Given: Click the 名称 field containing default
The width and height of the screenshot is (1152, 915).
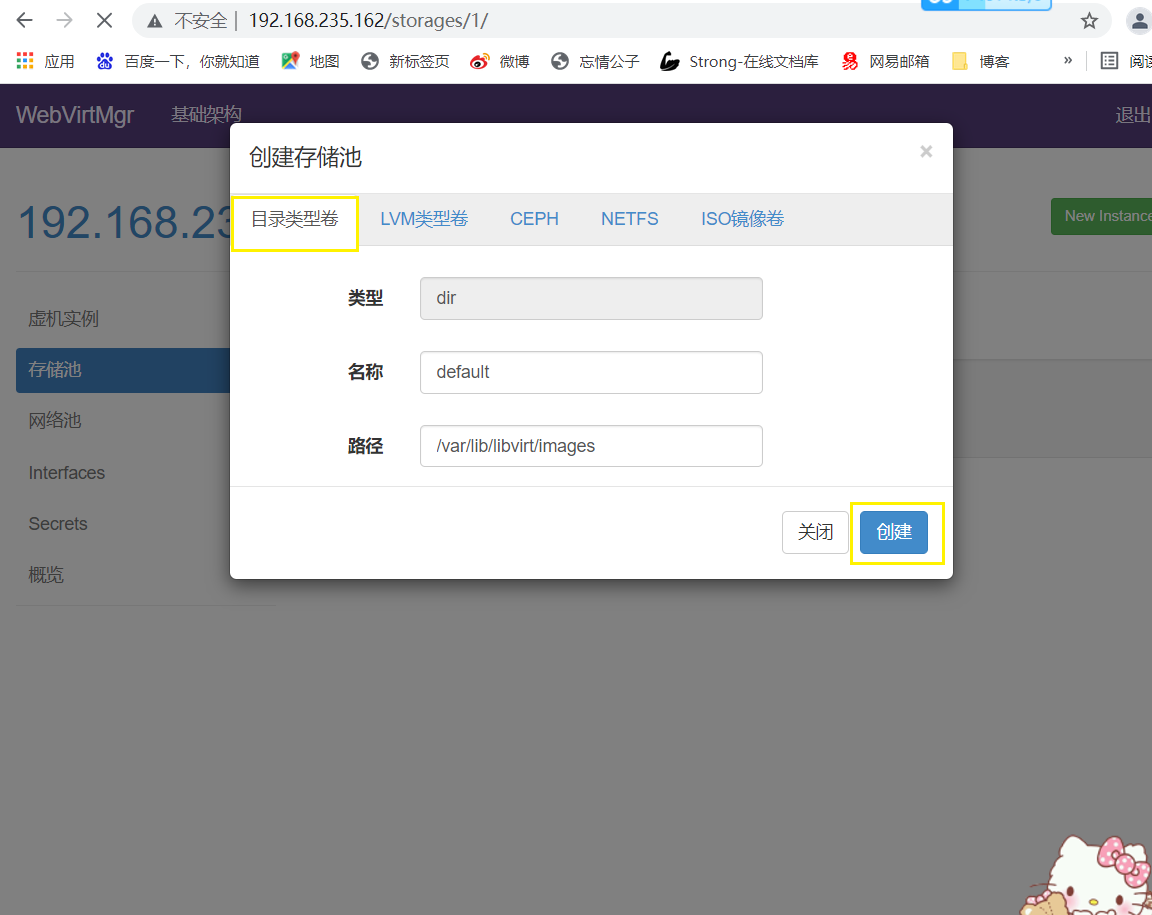Looking at the screenshot, I should coord(591,371).
